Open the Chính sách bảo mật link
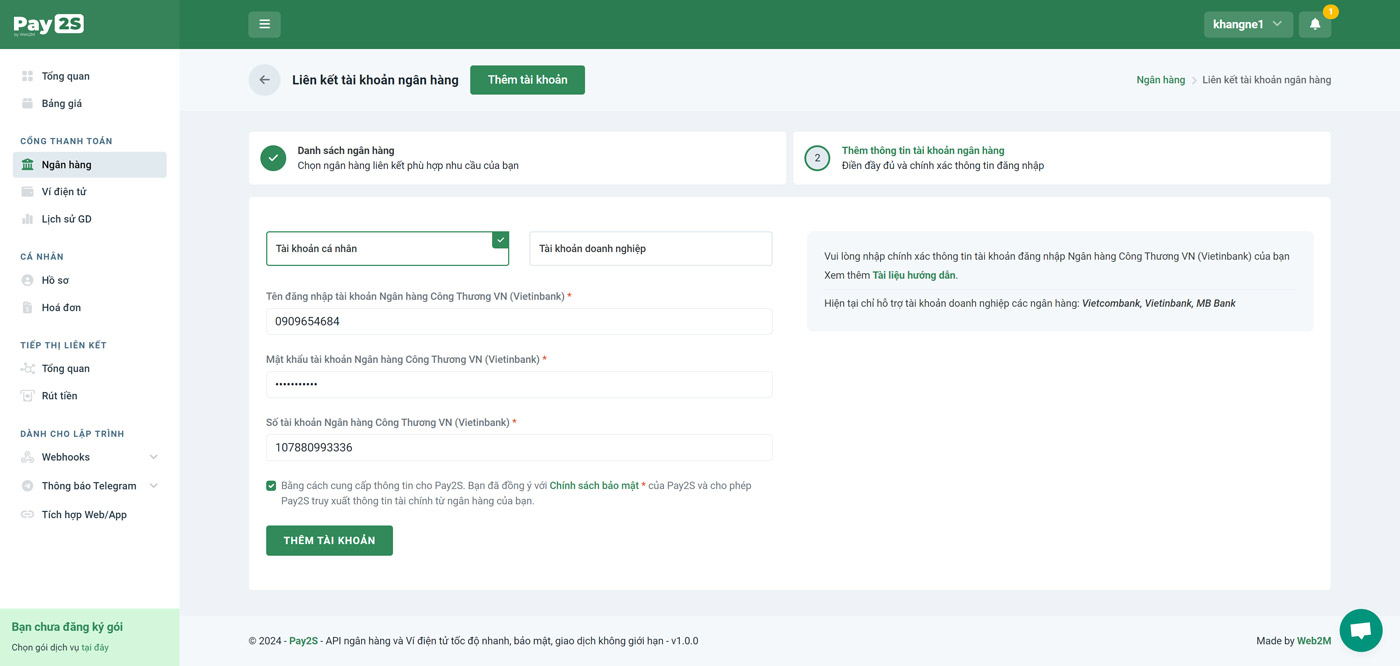Image resolution: width=1400 pixels, height=666 pixels. pyautogui.click(x=594, y=486)
